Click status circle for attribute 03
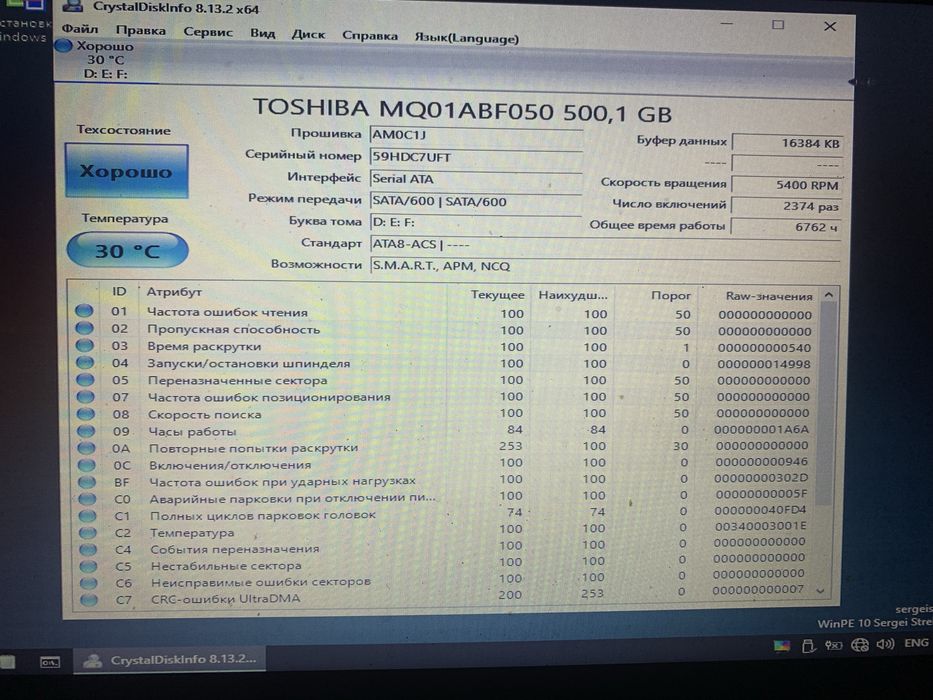 [85, 345]
